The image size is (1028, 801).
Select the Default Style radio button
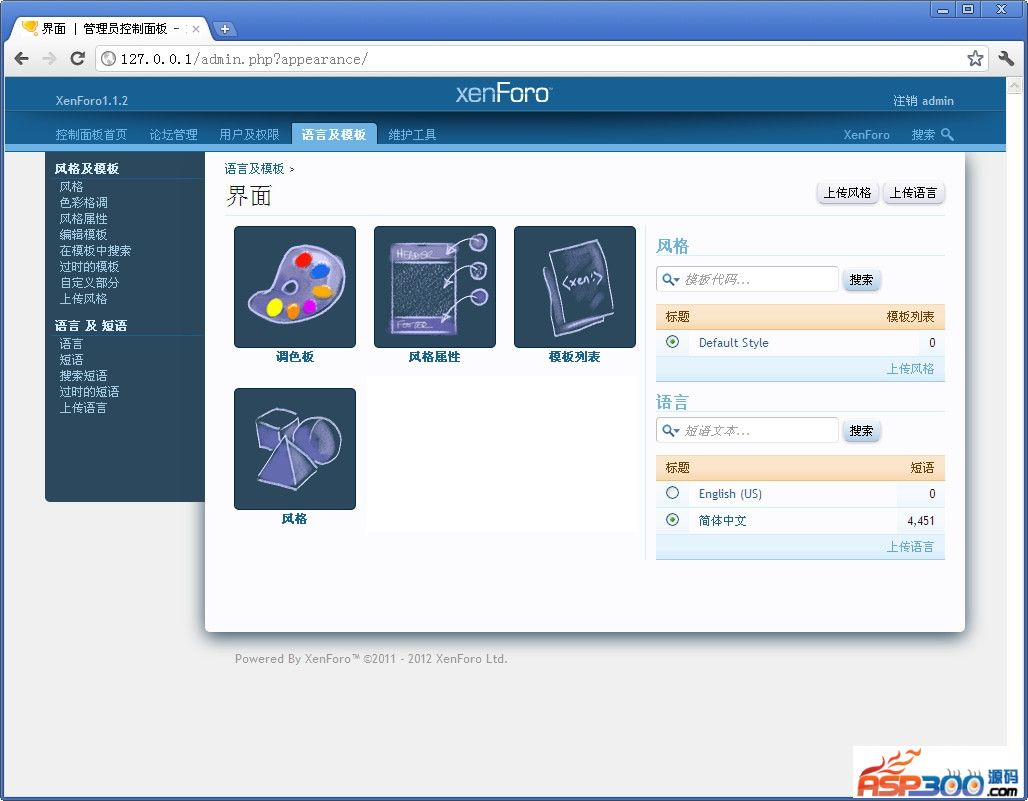[672, 342]
